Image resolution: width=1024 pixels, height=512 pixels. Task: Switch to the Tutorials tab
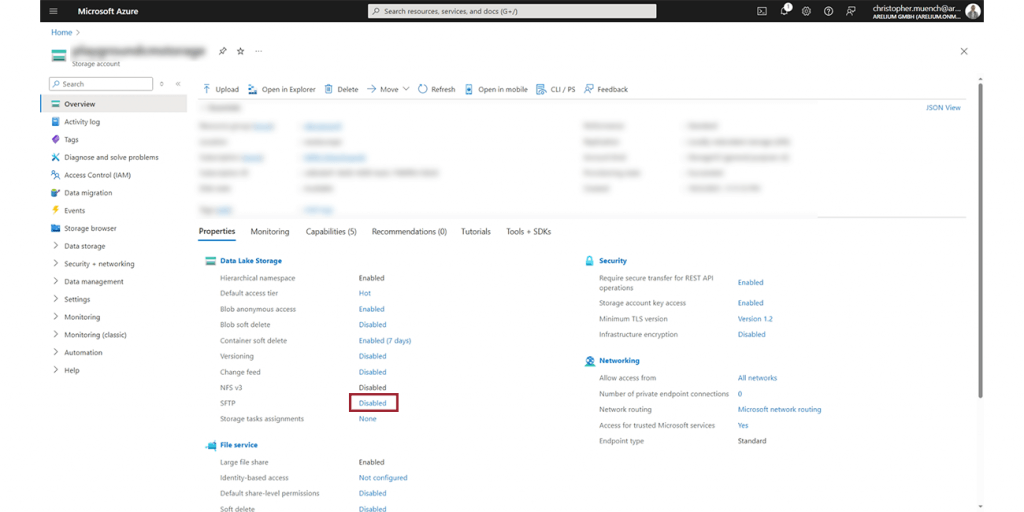476,232
